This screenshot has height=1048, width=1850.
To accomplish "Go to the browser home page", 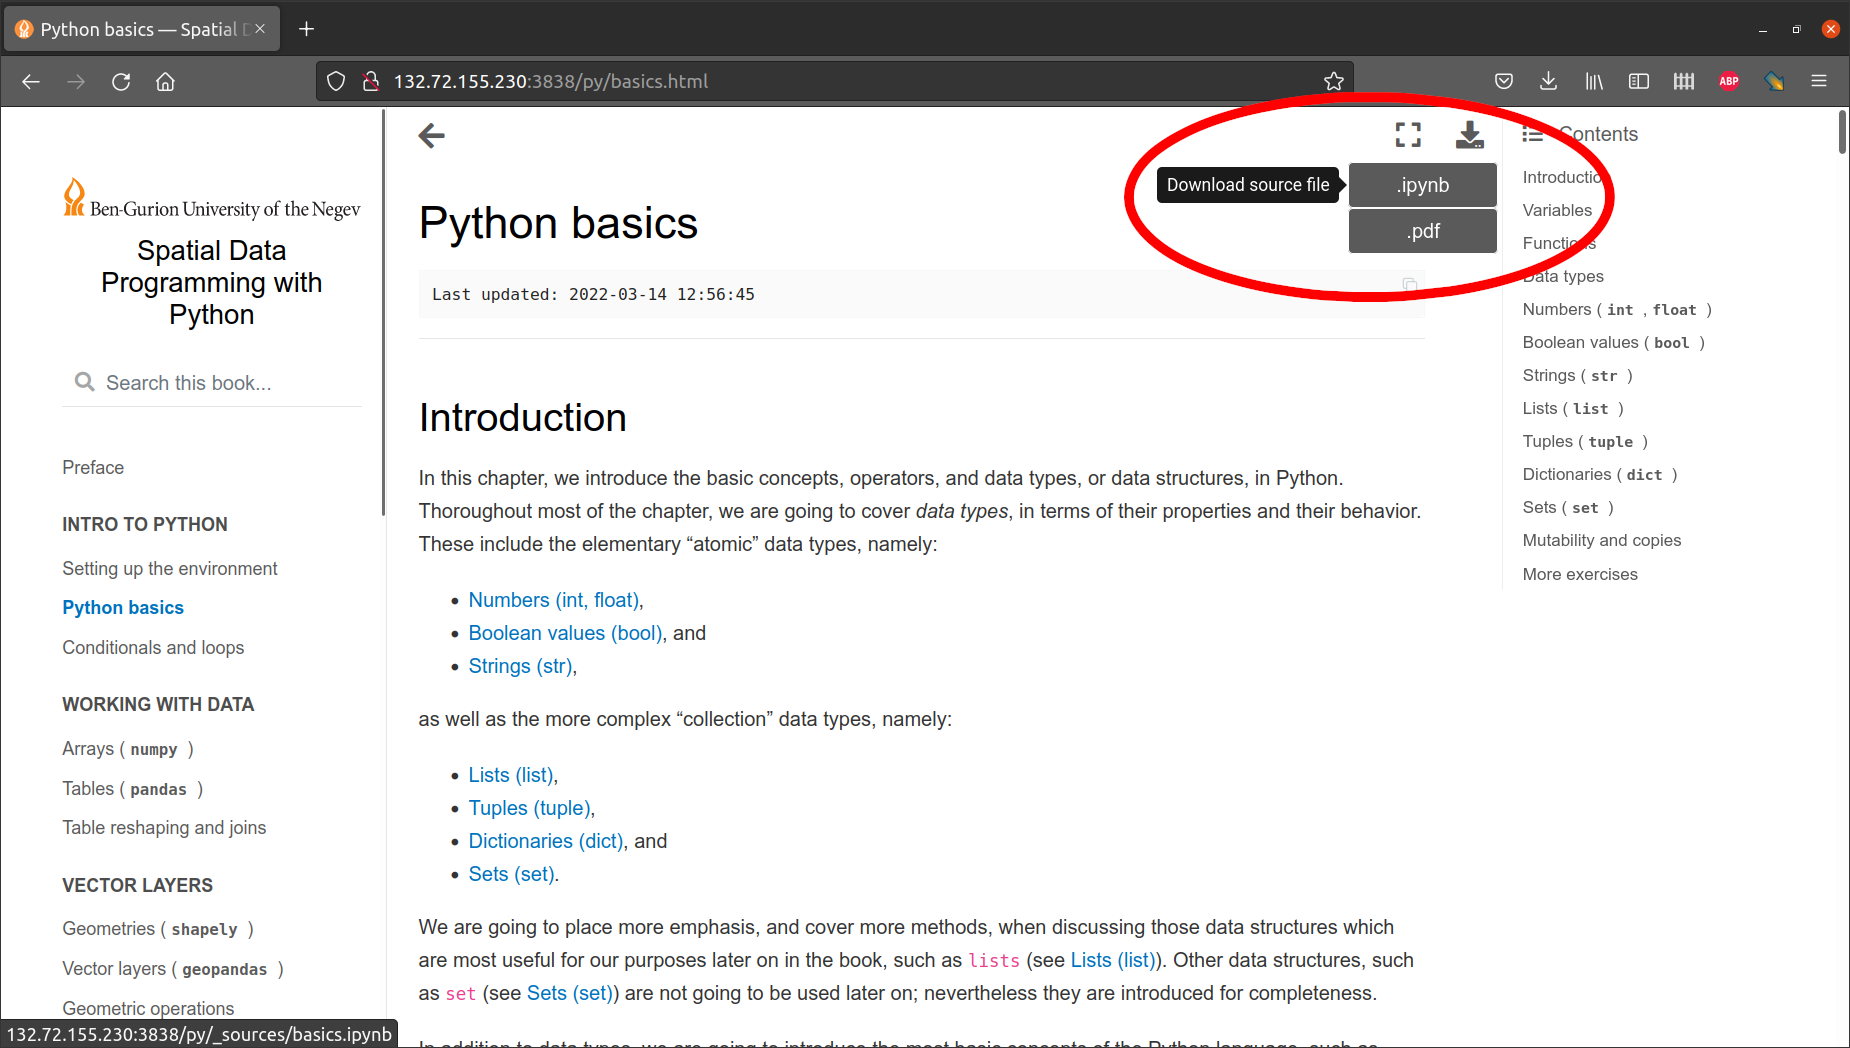I will [x=166, y=82].
